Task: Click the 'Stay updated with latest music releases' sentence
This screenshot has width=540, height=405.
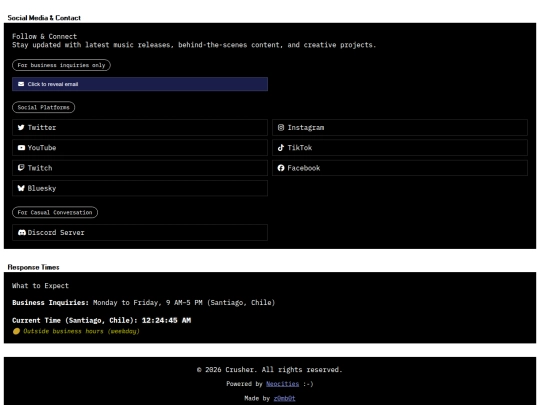Action: [x=194, y=45]
